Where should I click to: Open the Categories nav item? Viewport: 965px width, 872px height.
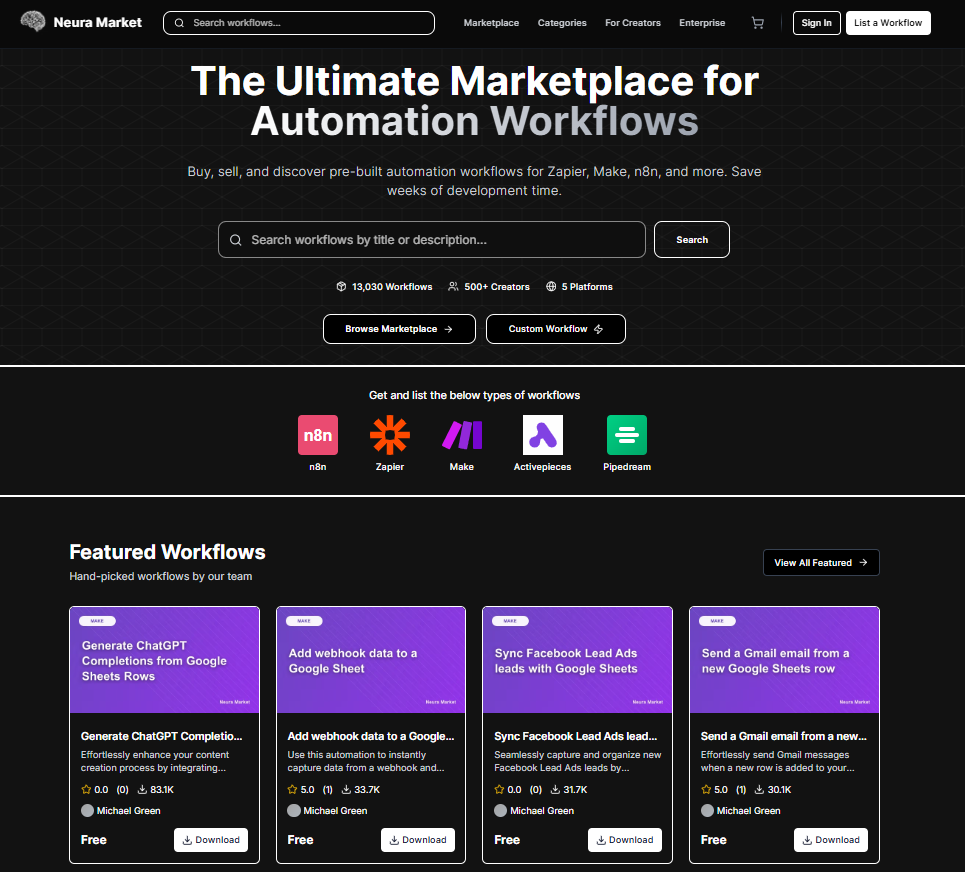click(562, 23)
